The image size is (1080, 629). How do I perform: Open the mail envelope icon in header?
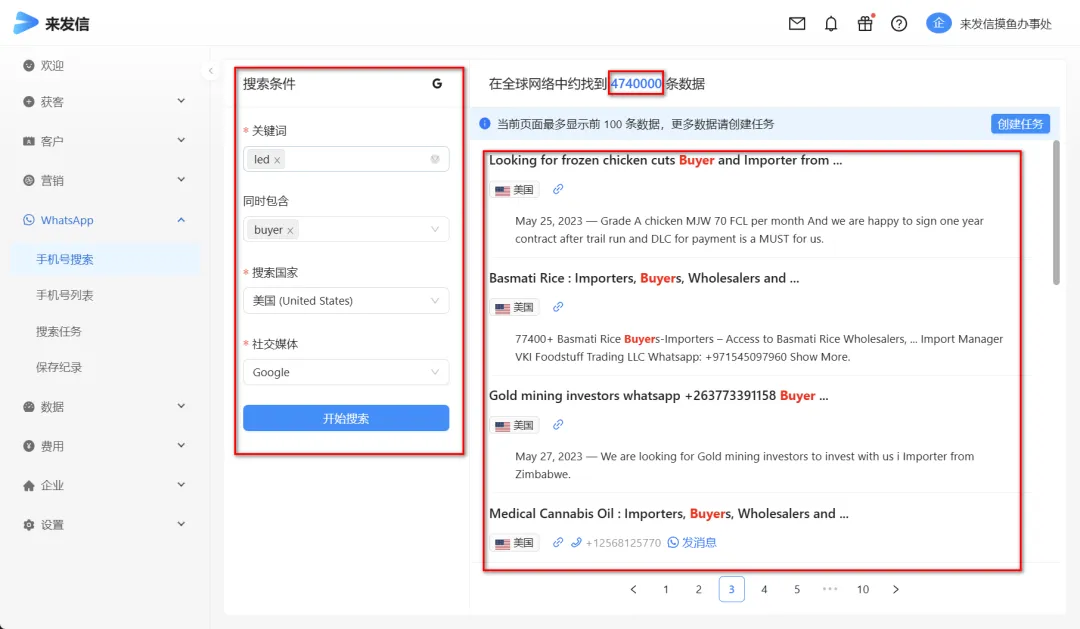tap(797, 24)
